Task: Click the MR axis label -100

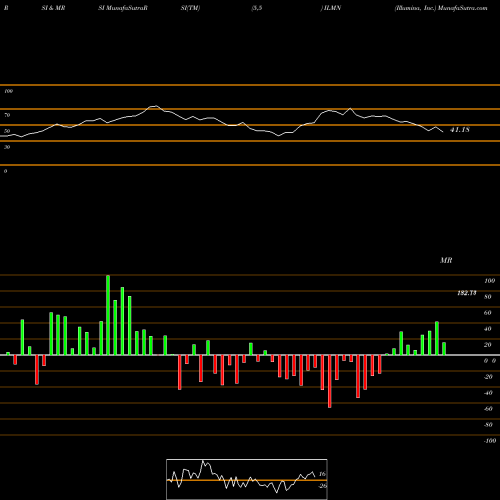Action: tap(489, 441)
